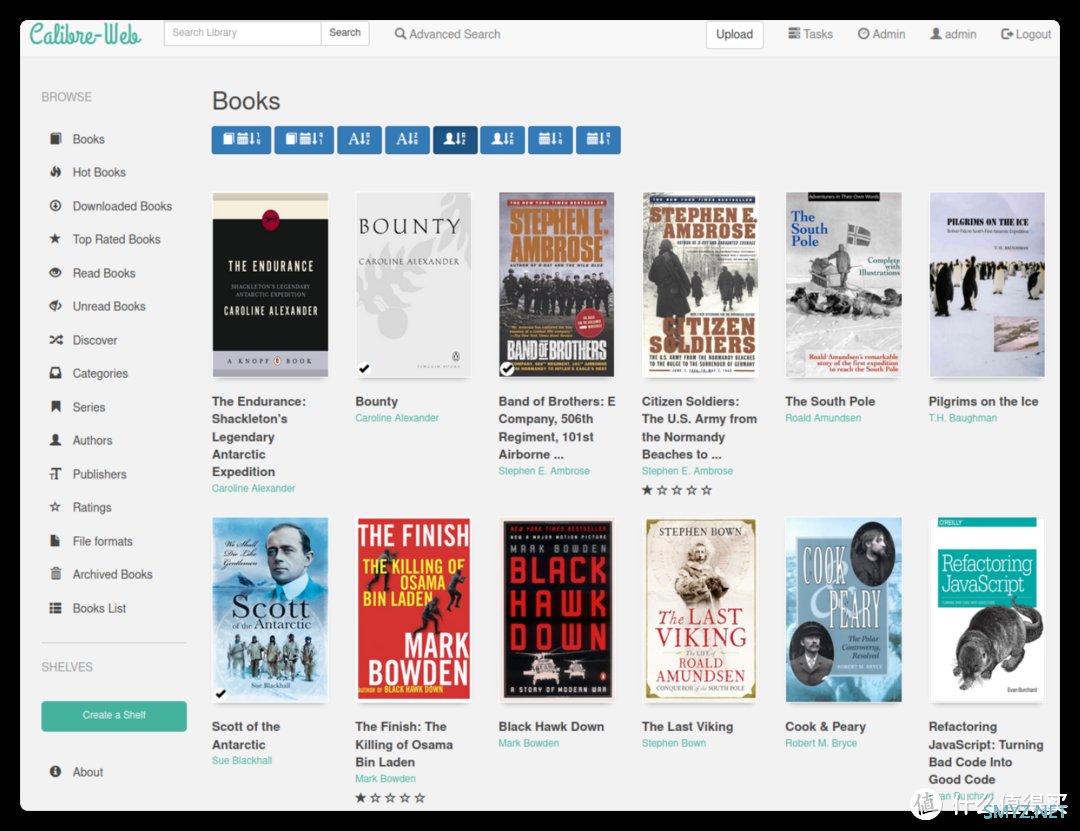This screenshot has width=1080, height=831.
Task: Open the Black Hawk Down cover
Action: 557,610
